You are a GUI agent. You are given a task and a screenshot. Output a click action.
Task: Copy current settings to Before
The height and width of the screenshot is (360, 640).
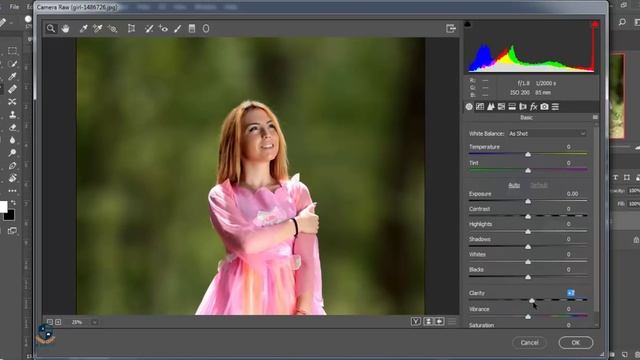(440, 322)
